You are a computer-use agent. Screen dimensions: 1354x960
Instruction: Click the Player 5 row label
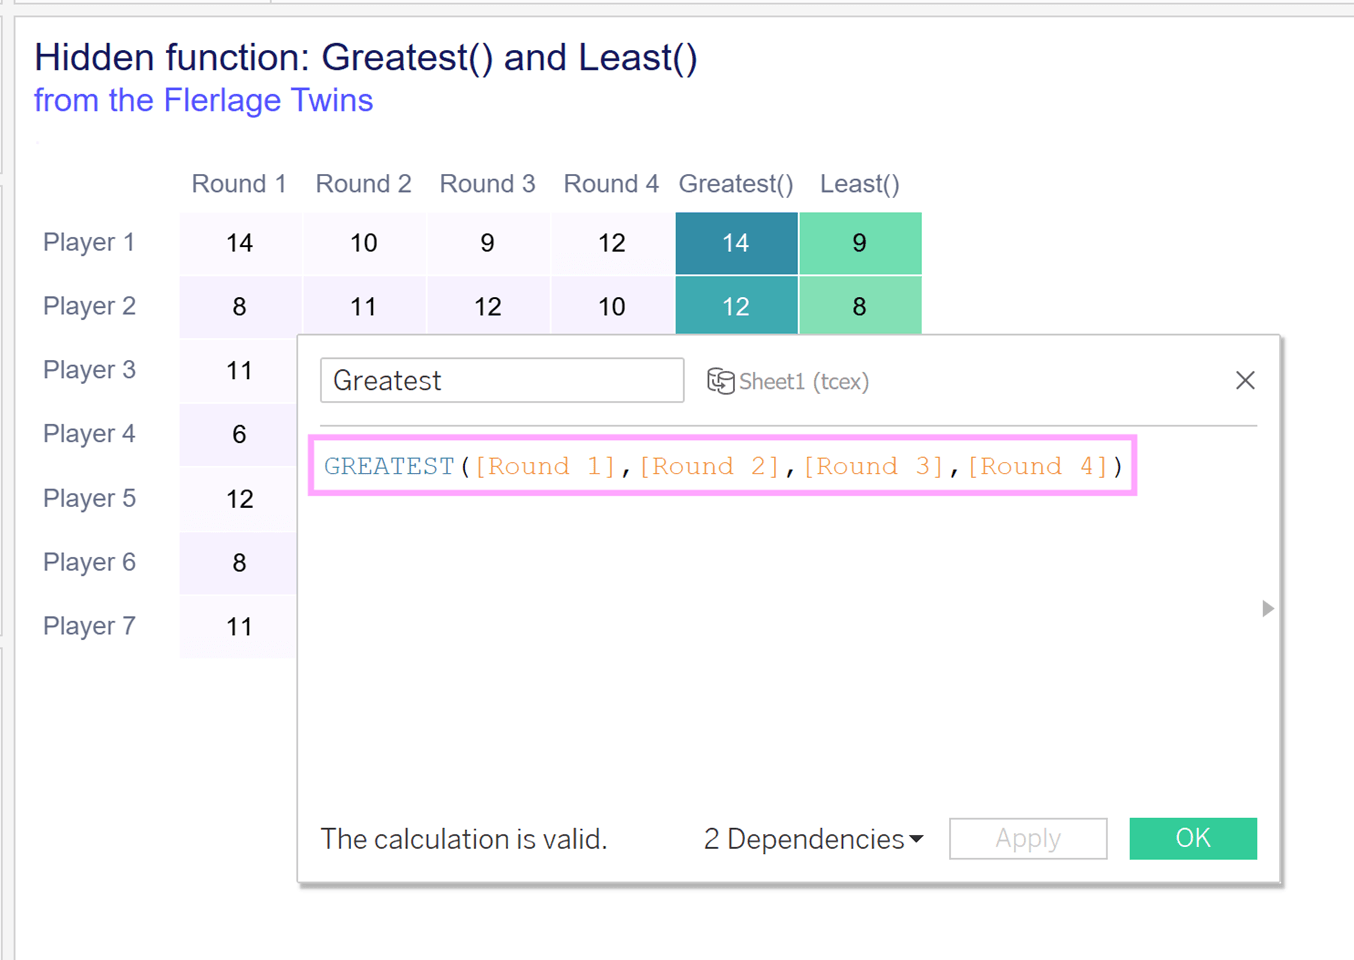(x=89, y=498)
